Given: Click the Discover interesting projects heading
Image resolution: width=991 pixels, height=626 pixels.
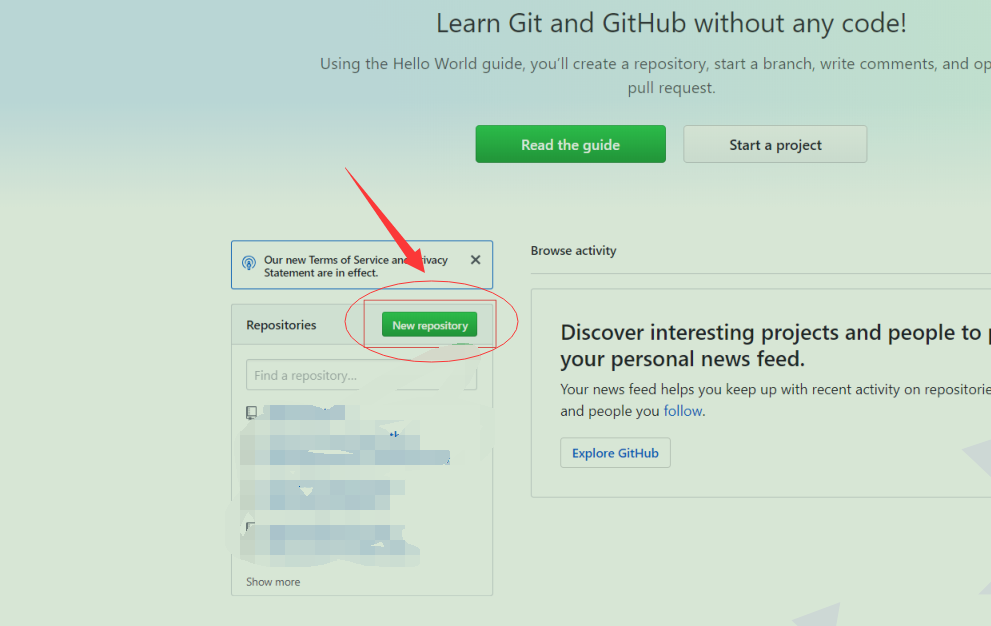Looking at the screenshot, I should pyautogui.click(x=775, y=345).
